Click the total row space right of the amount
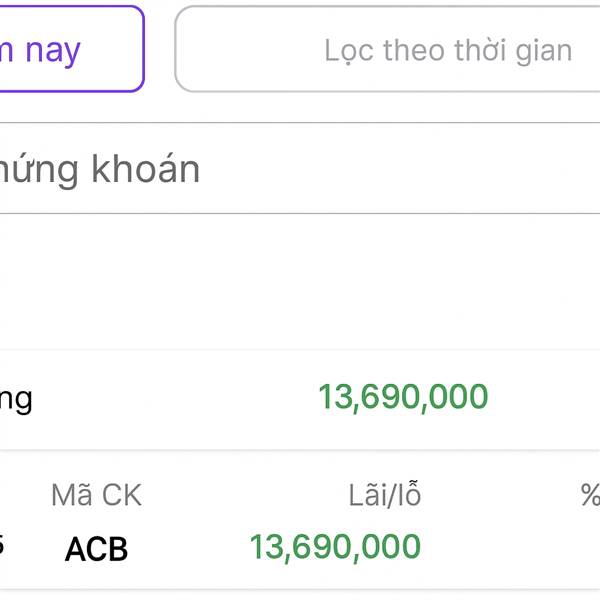This screenshot has width=600, height=600. [x=545, y=399]
